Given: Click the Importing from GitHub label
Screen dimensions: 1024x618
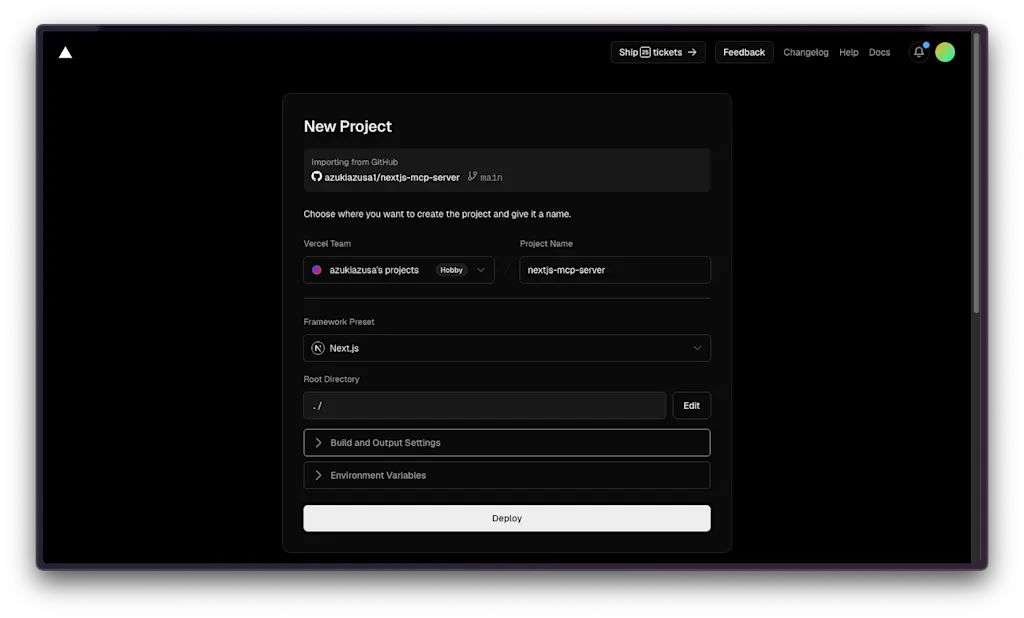Looking at the screenshot, I should [354, 162].
